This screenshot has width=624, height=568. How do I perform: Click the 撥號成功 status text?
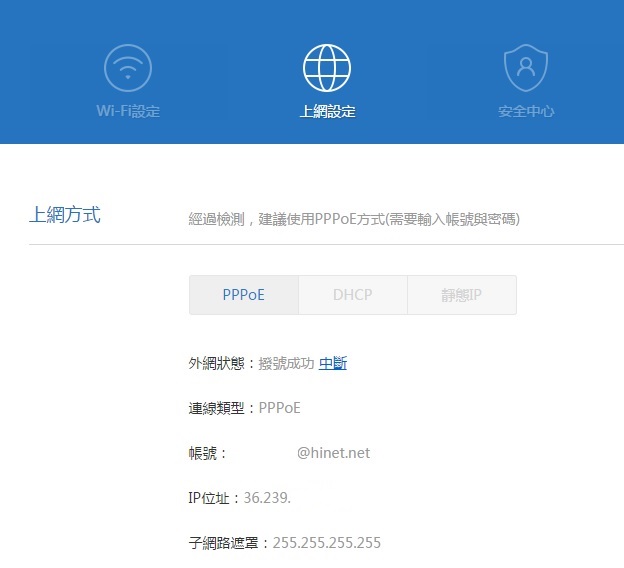286,363
